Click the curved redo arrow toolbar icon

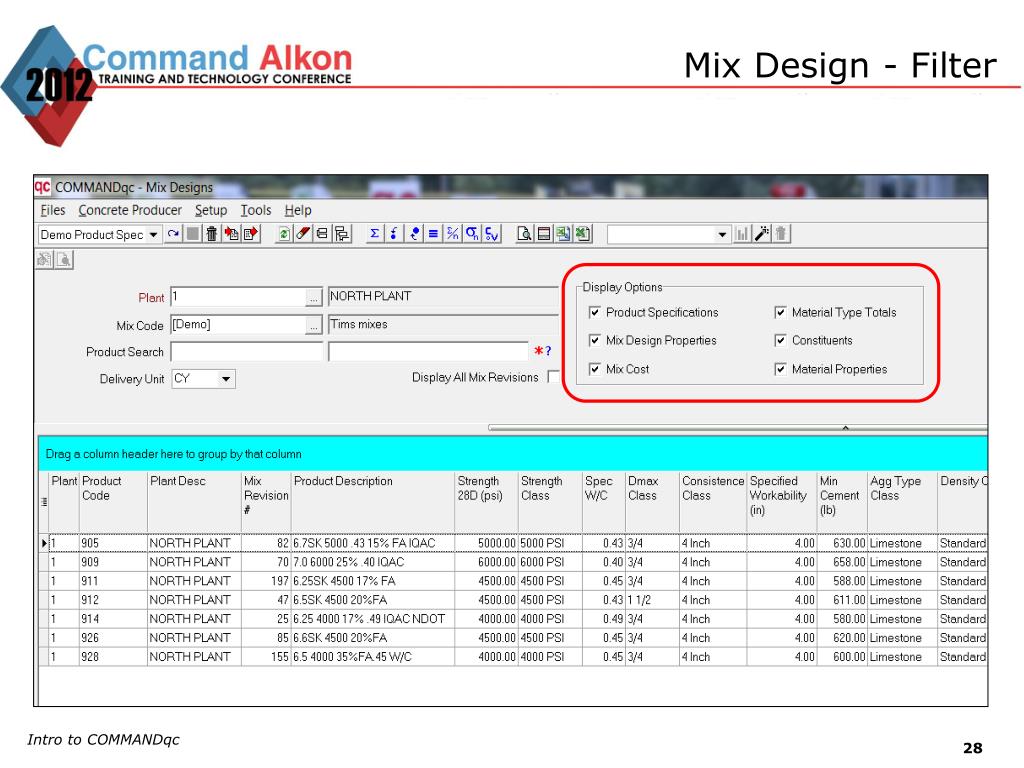pos(173,234)
